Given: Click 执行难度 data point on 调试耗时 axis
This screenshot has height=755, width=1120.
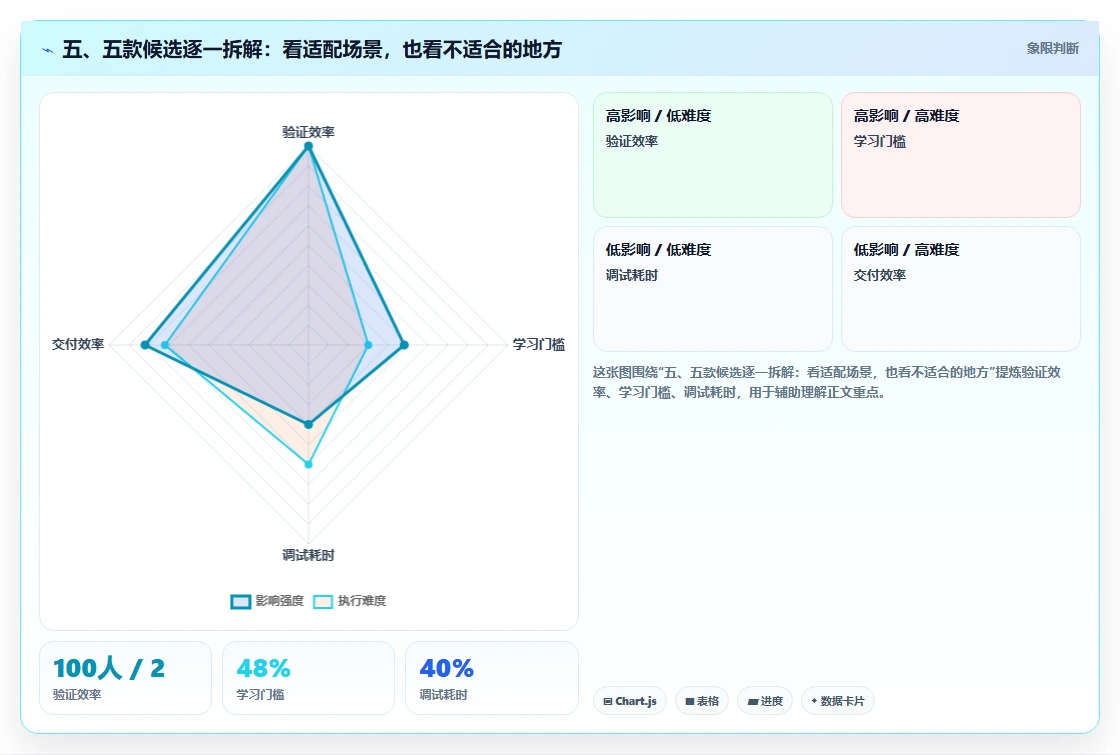Looking at the screenshot, I should pos(309,464).
